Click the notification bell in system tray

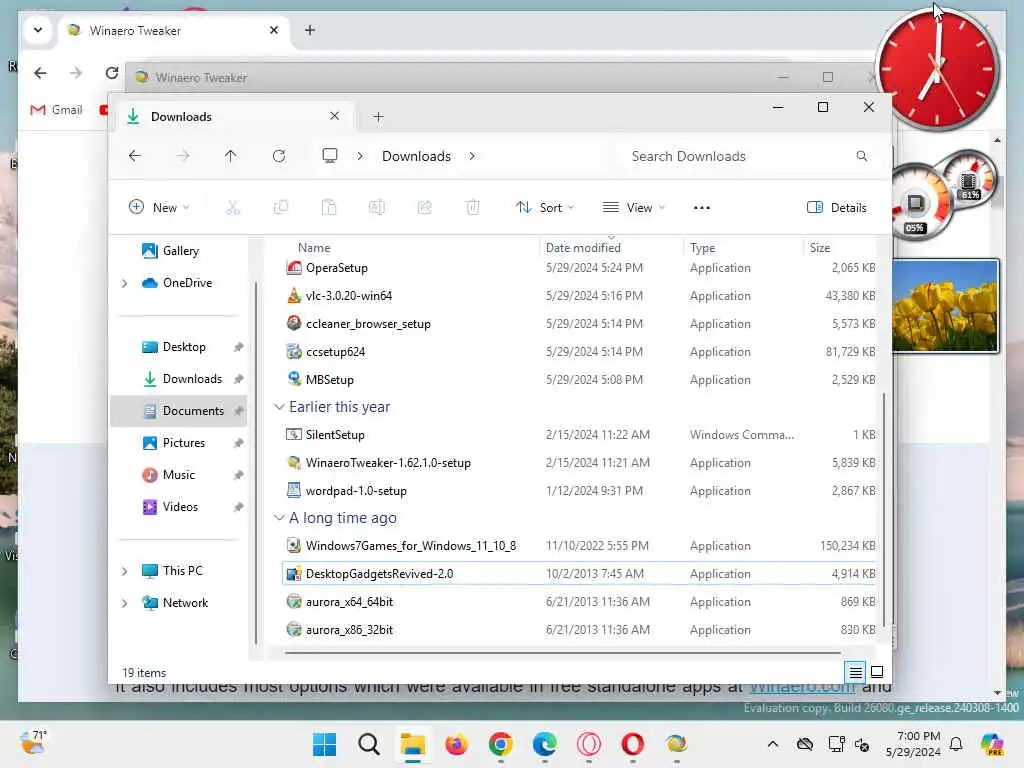point(956,744)
